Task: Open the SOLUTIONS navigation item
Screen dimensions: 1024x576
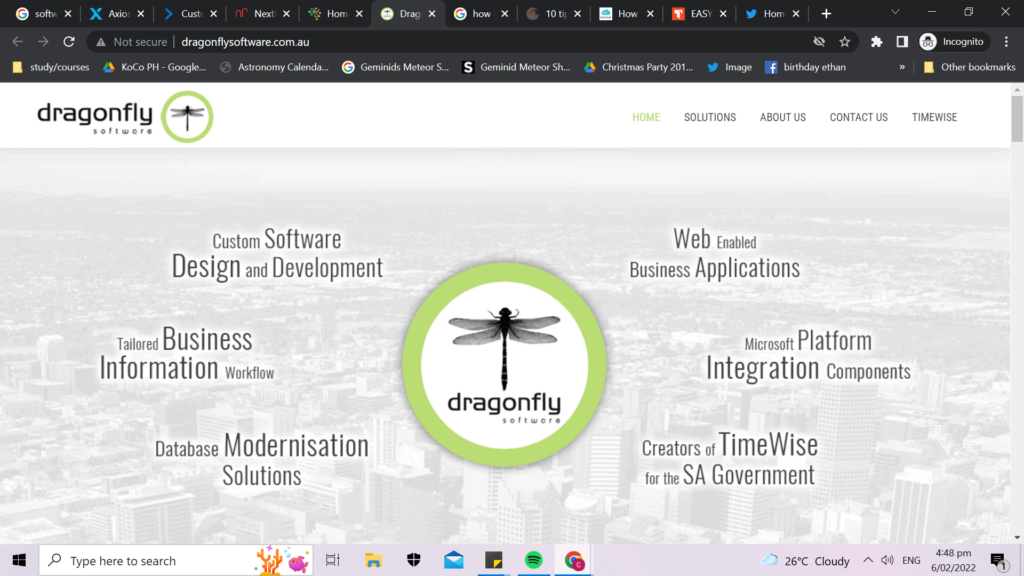Action: point(710,118)
